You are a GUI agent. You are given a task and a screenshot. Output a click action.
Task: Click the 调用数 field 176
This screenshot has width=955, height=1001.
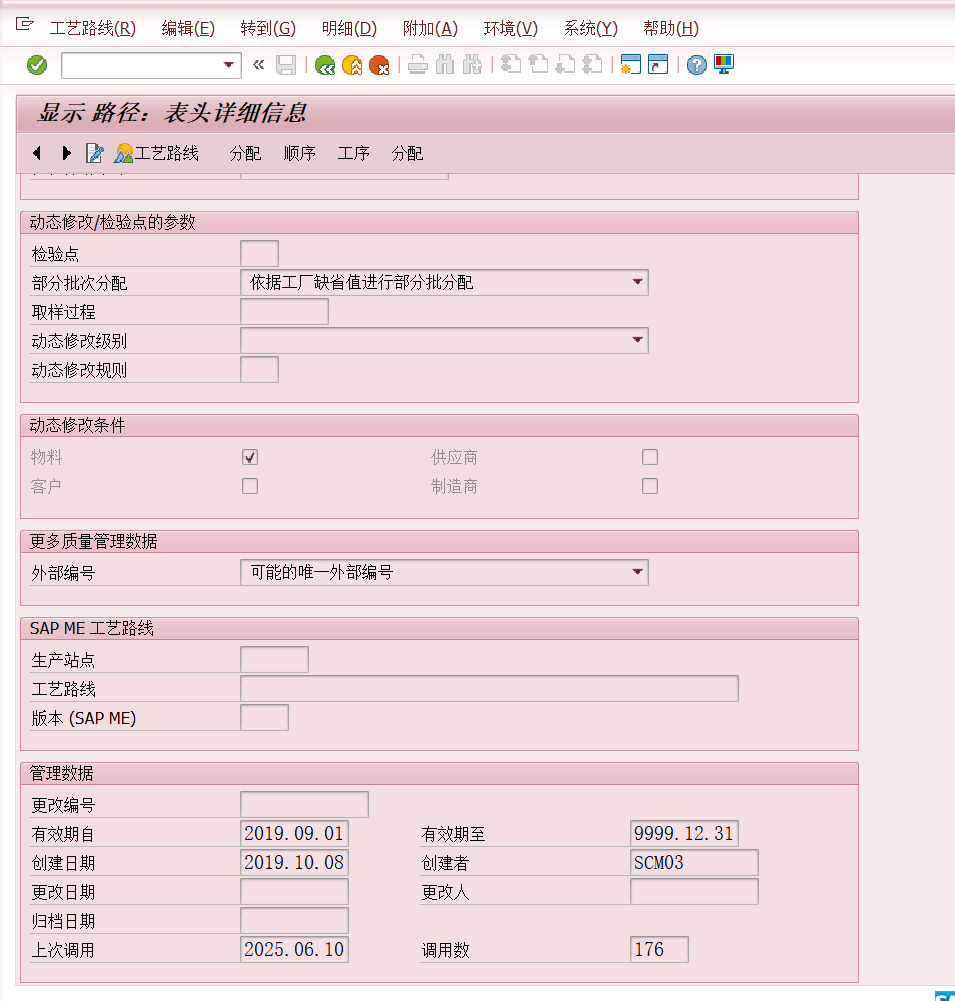659,949
